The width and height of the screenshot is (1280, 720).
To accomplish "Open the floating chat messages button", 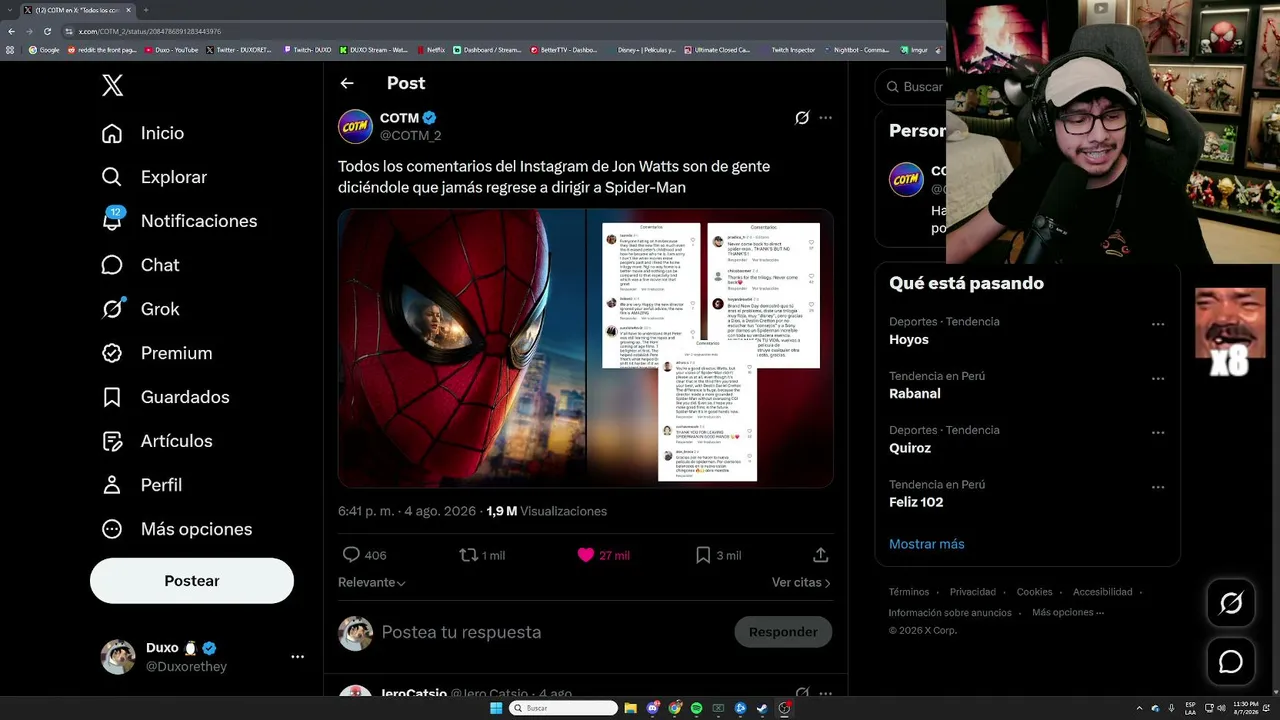I will point(1231,662).
